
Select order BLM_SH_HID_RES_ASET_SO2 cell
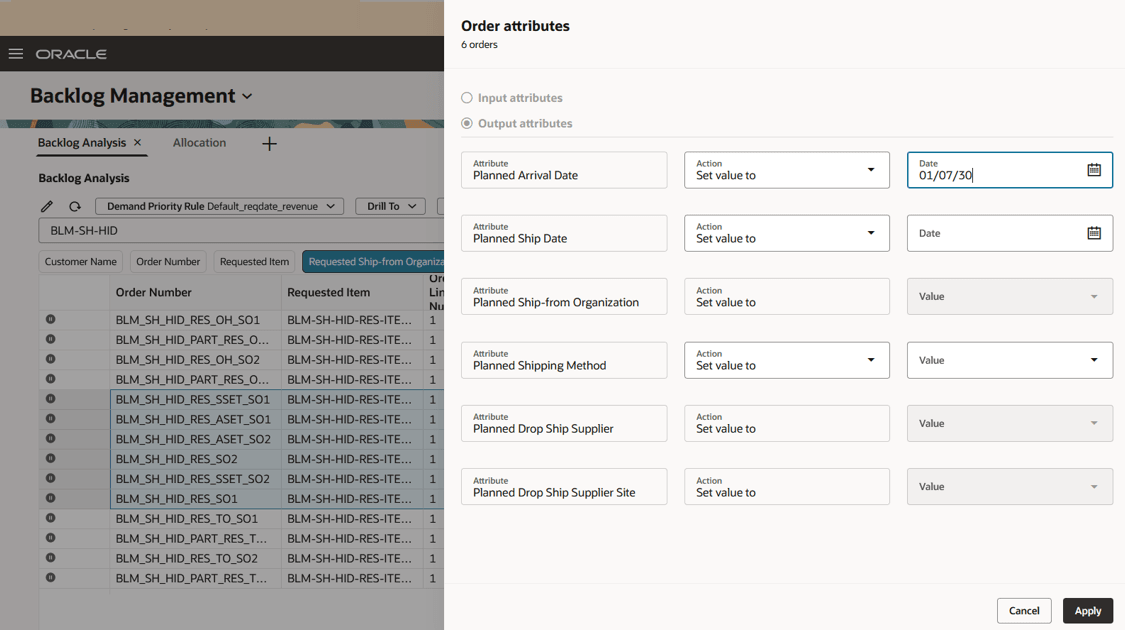[195, 439]
